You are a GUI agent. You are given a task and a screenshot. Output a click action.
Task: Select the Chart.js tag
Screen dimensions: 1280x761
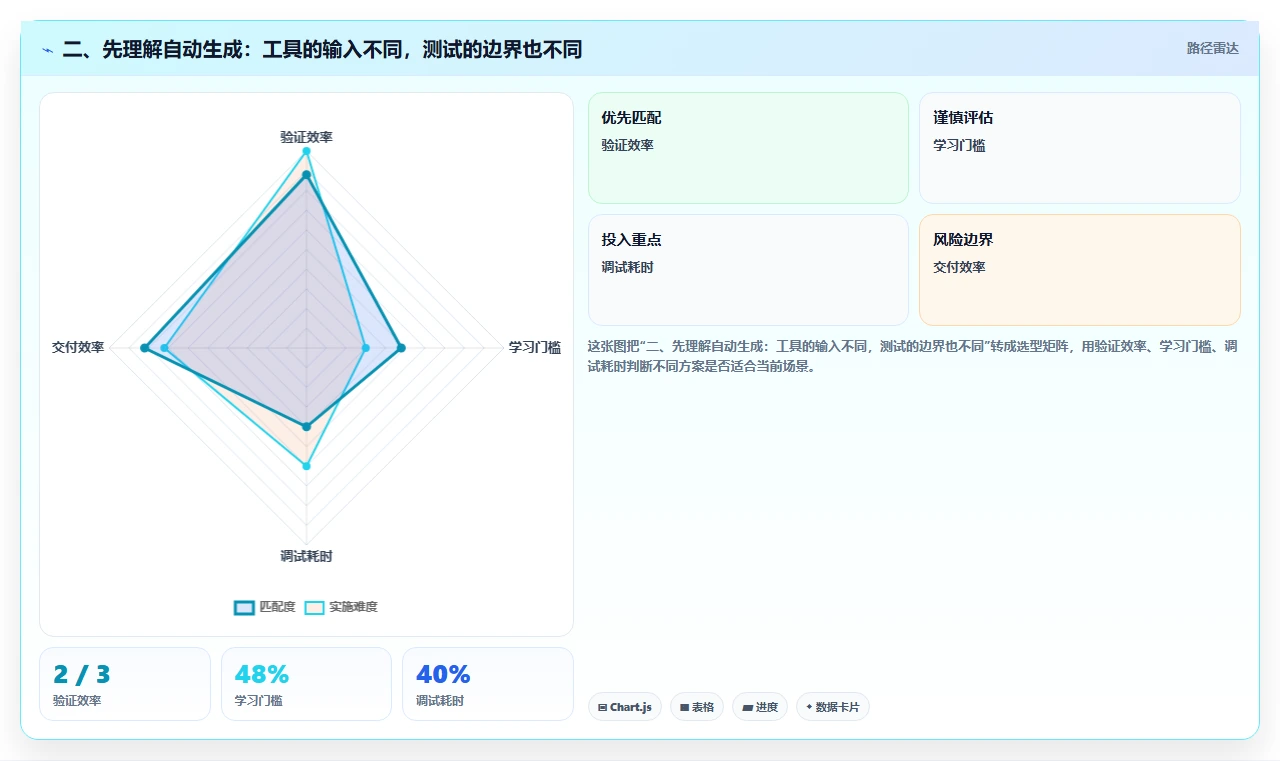(x=625, y=707)
